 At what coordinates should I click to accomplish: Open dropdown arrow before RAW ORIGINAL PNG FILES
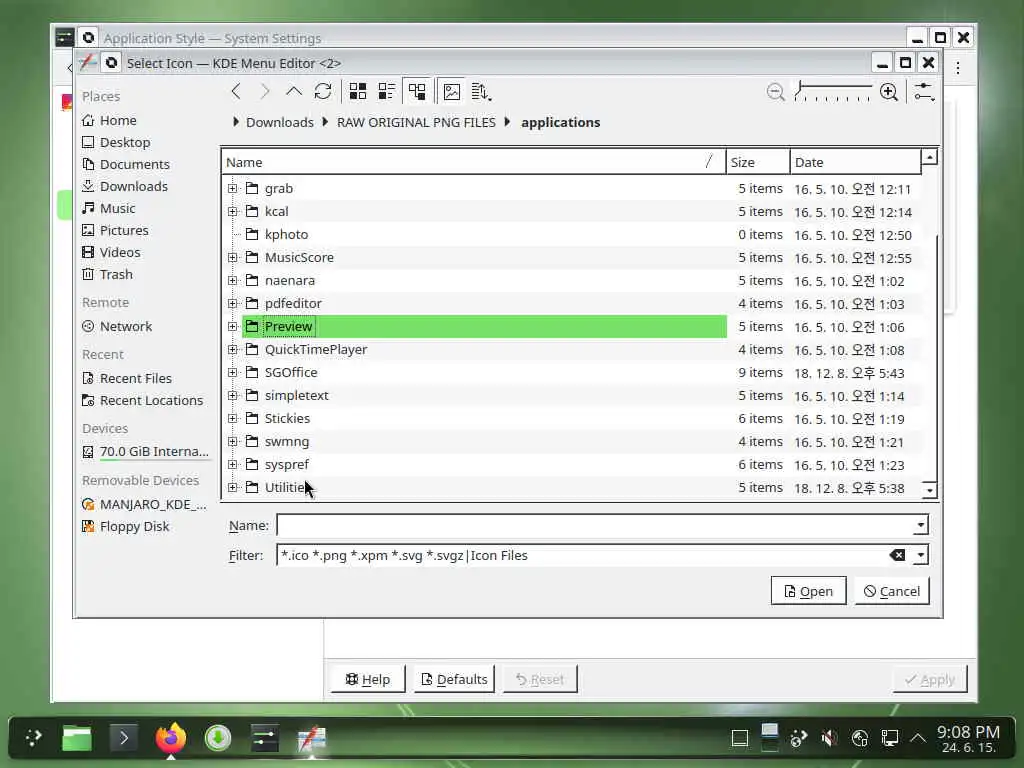pos(325,122)
